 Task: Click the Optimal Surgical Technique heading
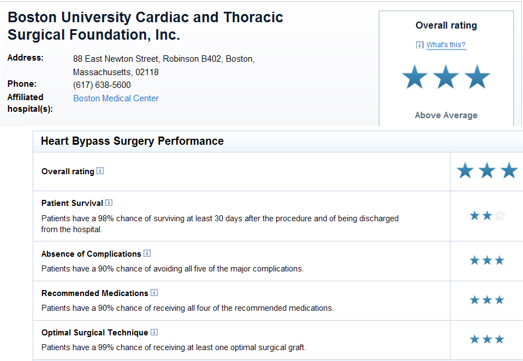[x=95, y=333]
